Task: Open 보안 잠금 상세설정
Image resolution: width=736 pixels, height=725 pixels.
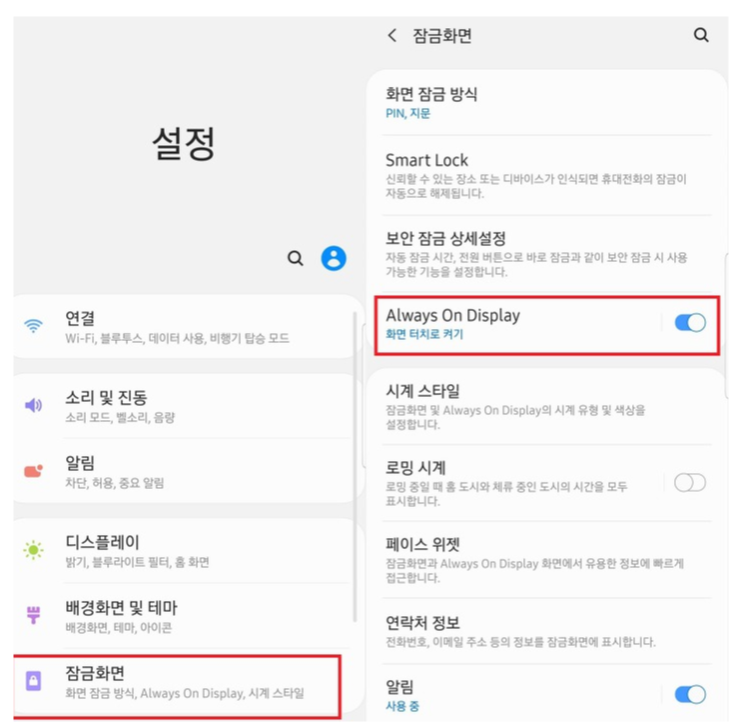Action: pos(547,254)
